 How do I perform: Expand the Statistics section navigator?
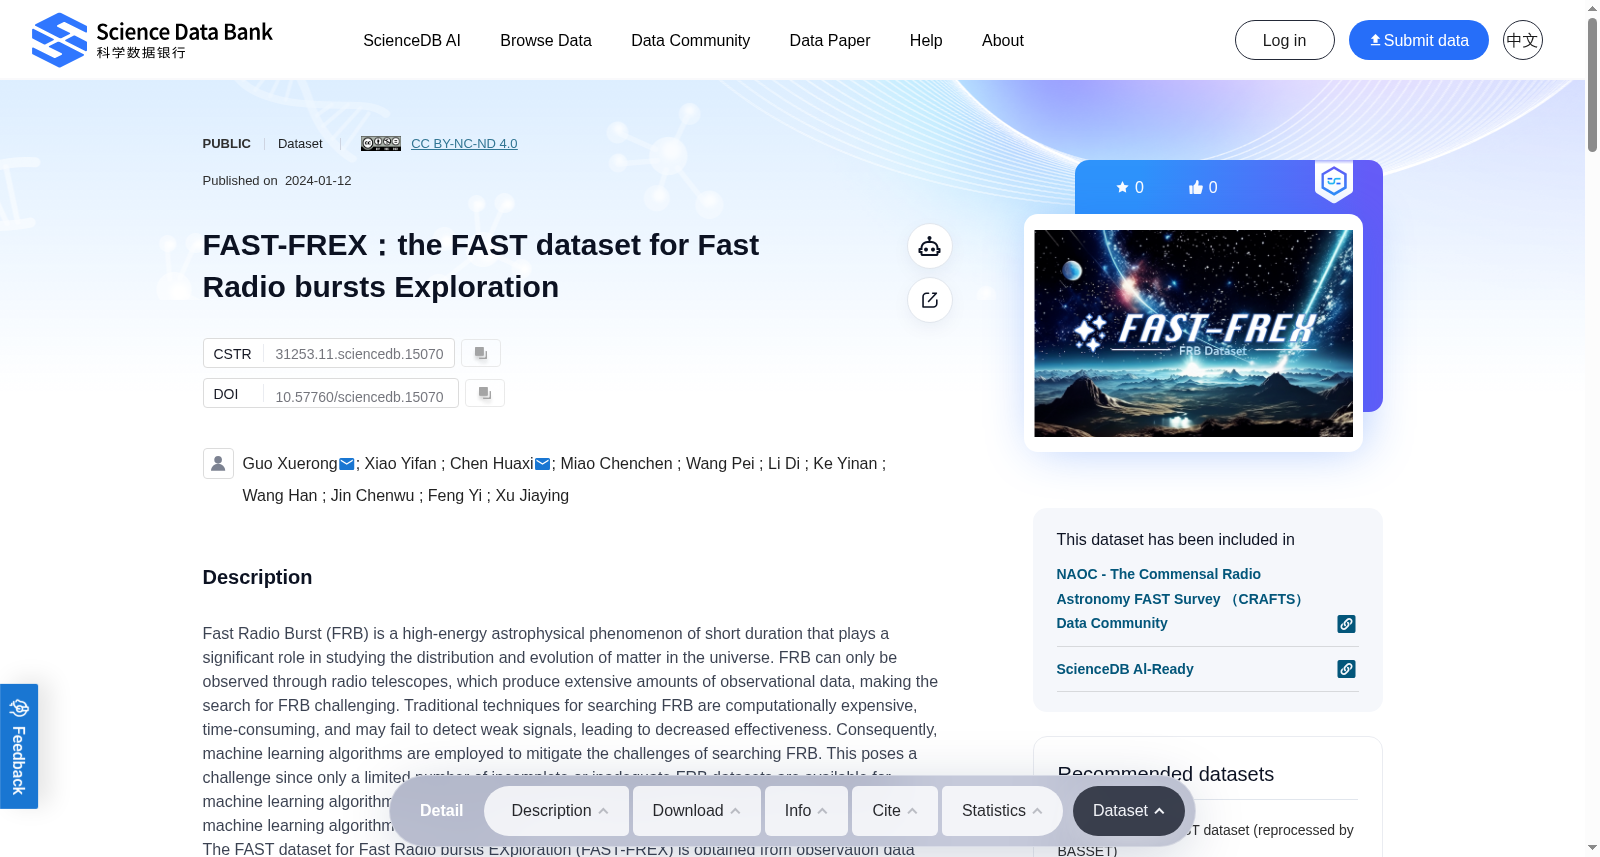(x=1002, y=811)
